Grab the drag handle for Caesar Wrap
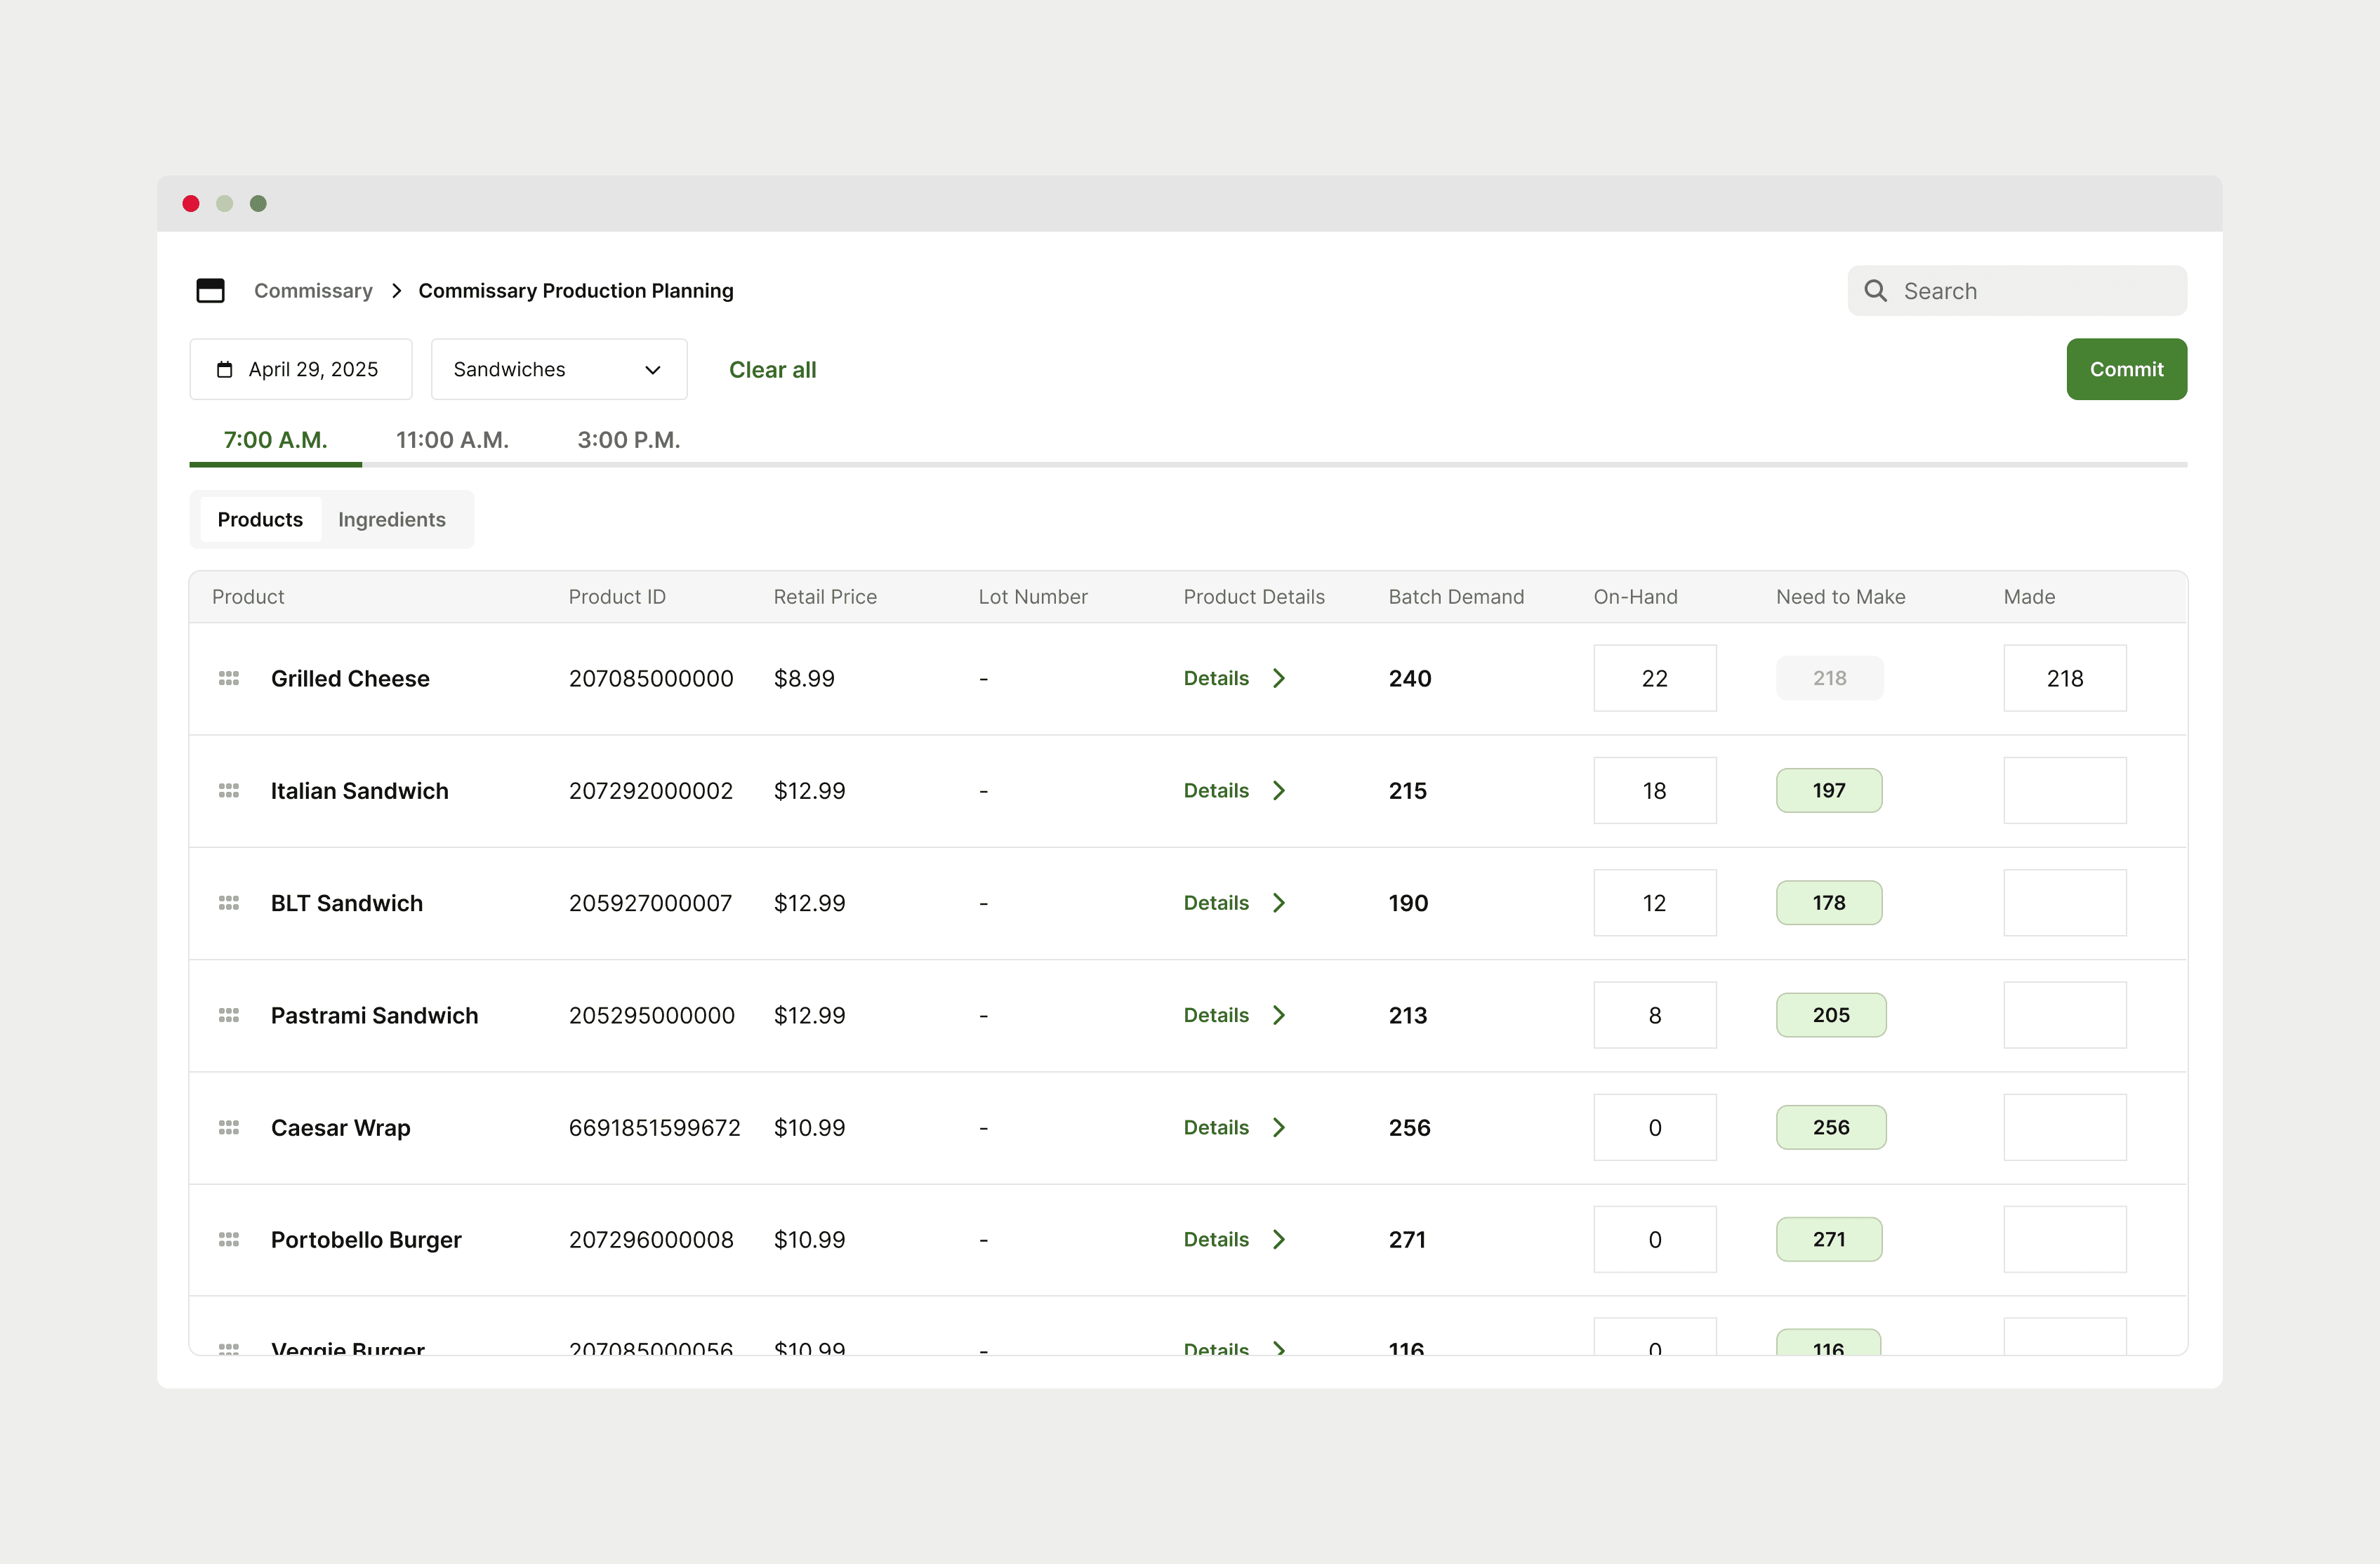This screenshot has width=2380, height=1564. pos(228,1127)
